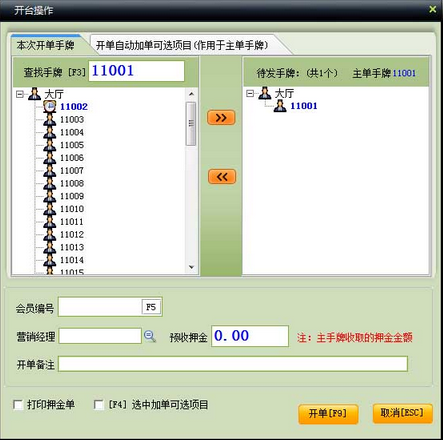Screen dimensions: 443x440
Task: Collapse the 大厅 node in left tree
Action: tap(20, 95)
